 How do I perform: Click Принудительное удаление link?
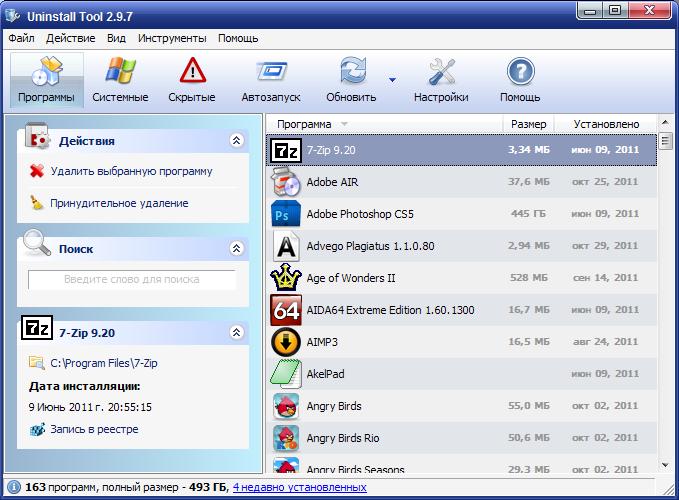119,203
